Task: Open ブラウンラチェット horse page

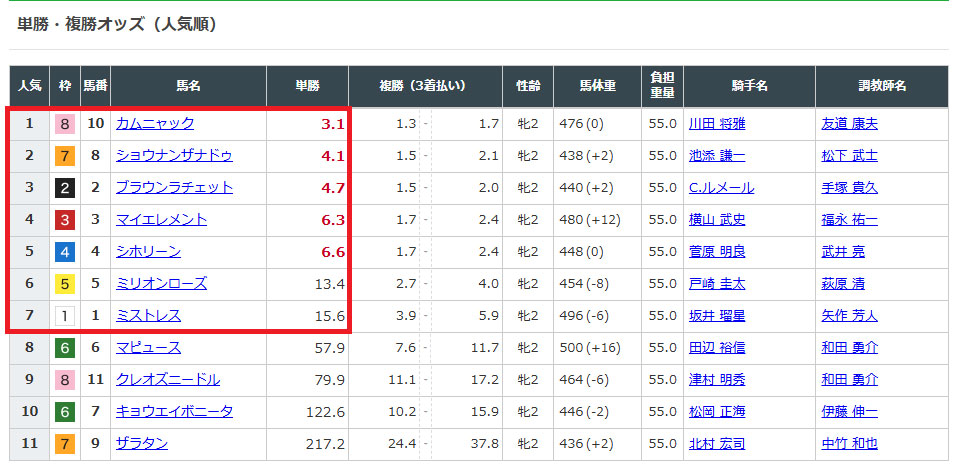Action: coord(174,187)
